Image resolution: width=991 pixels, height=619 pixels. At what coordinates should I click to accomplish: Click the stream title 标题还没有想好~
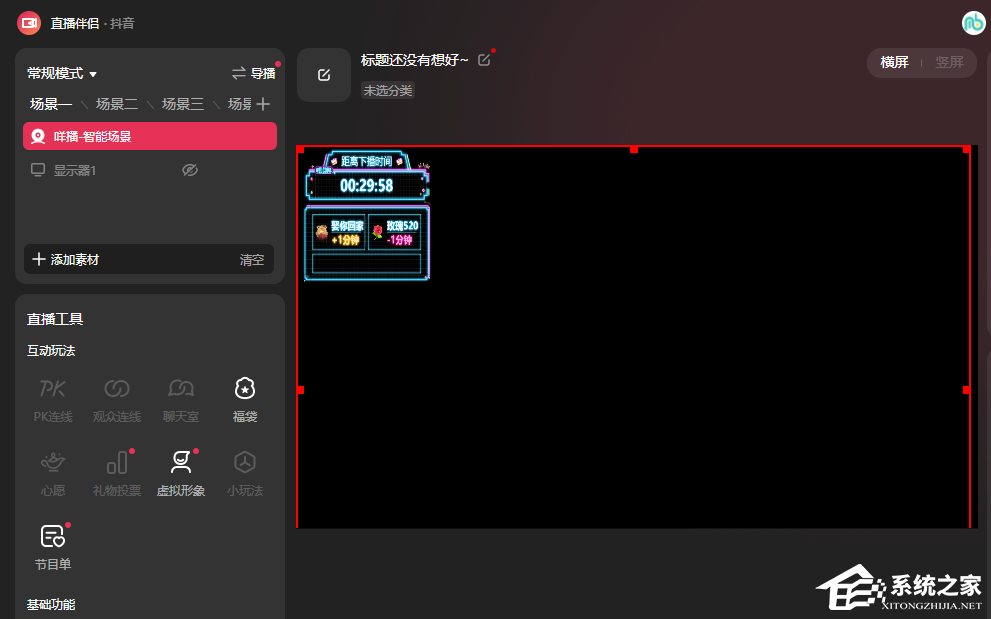click(x=415, y=60)
